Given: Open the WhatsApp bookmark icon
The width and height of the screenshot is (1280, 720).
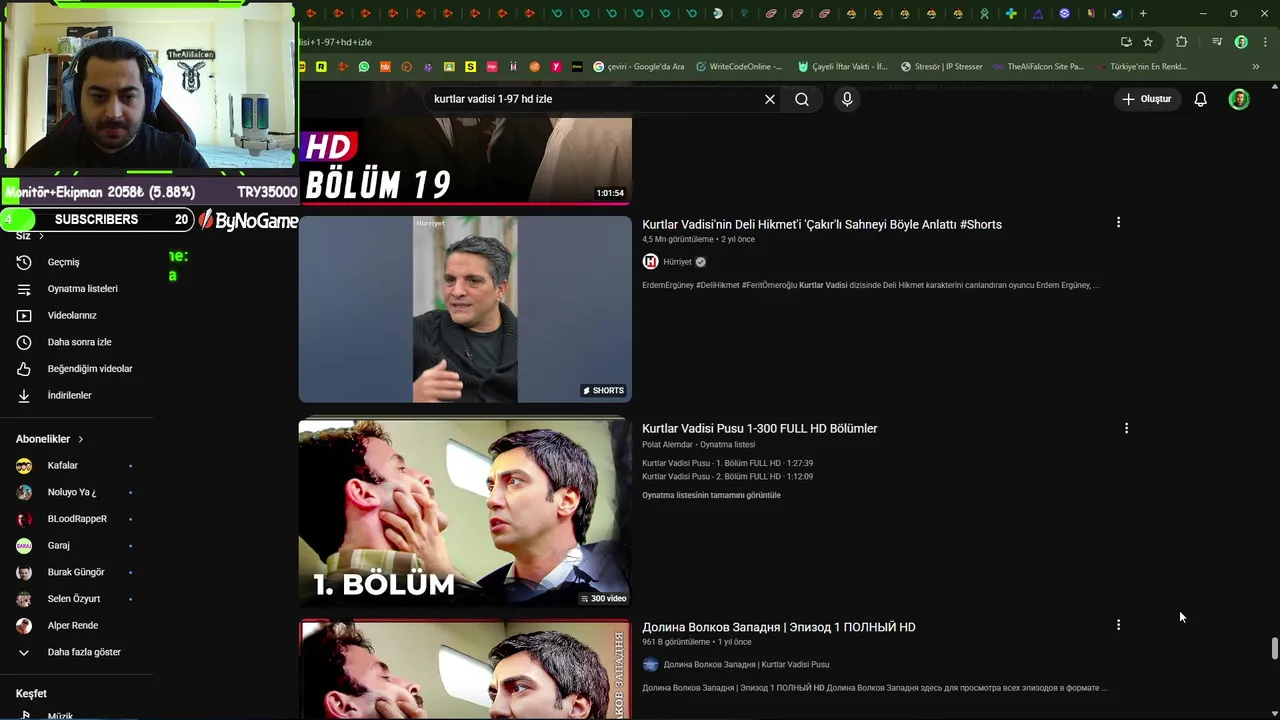Looking at the screenshot, I should (x=364, y=67).
